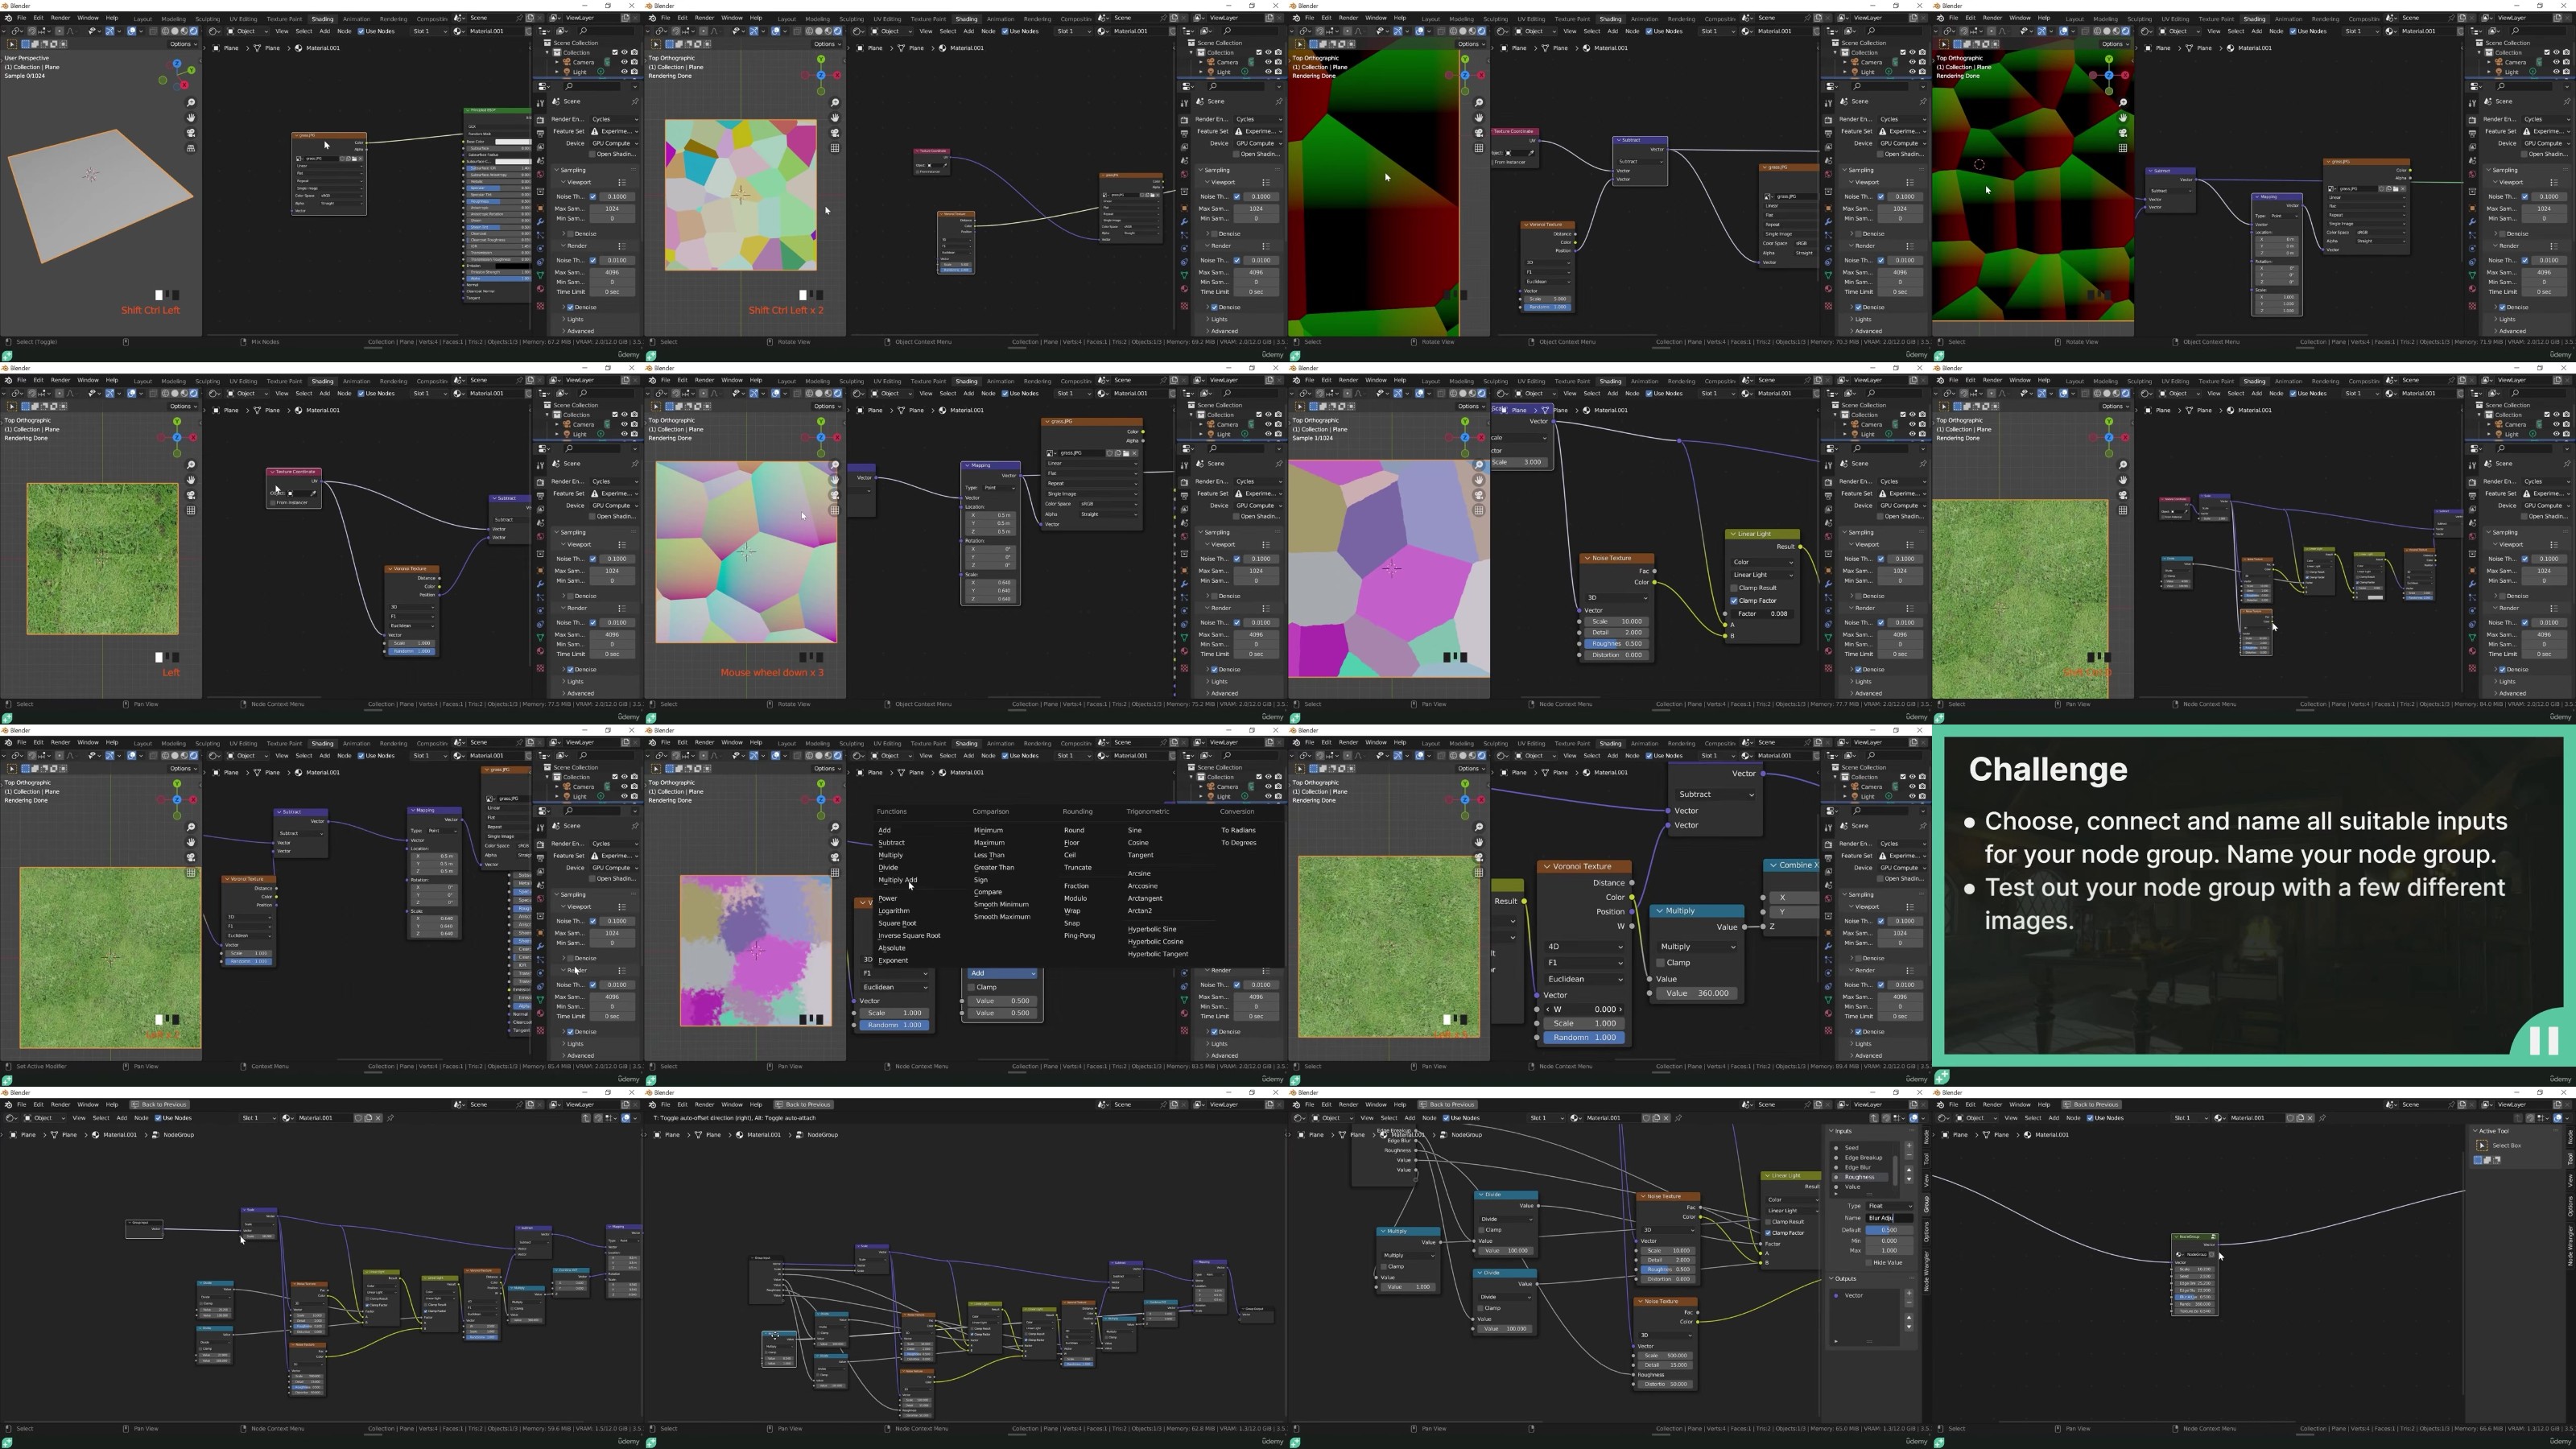The height and width of the screenshot is (1449, 2576).
Task: Click plus icon to add socket in Inputs panel
Action: pyautogui.click(x=1908, y=1146)
